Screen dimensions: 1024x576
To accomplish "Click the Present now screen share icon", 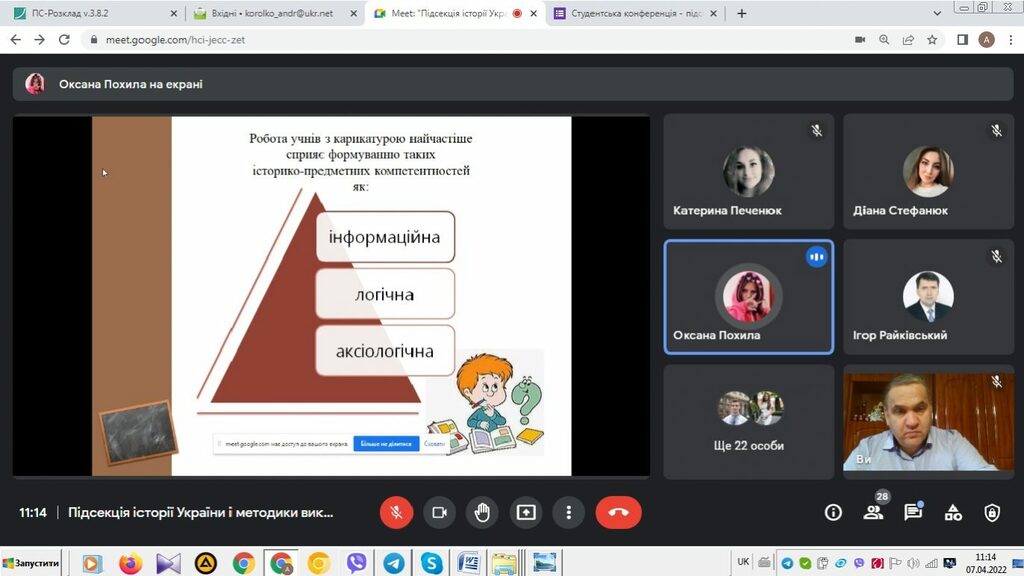I will click(526, 513).
